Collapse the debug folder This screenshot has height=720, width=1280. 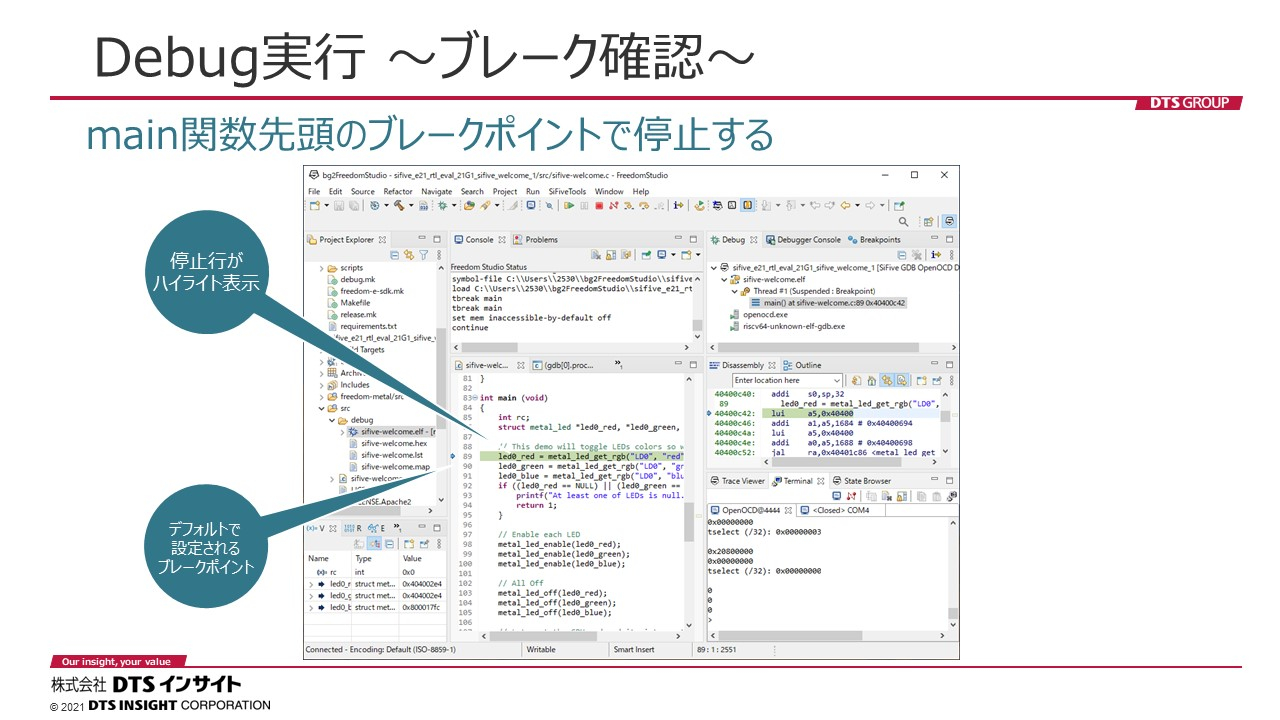(331, 421)
